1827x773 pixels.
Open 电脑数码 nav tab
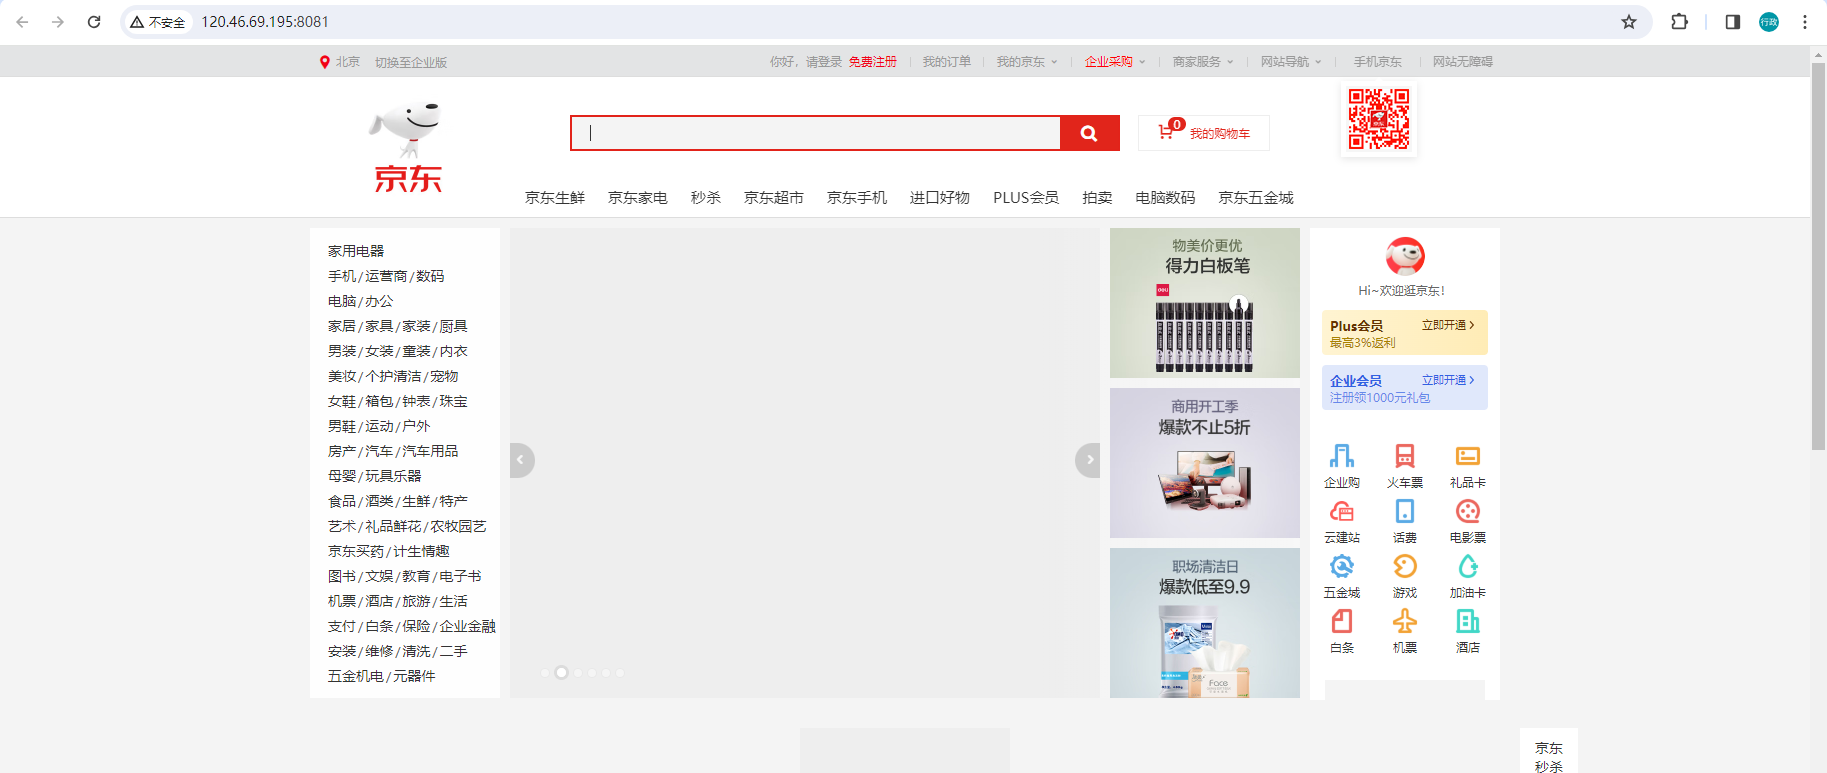tap(1165, 198)
